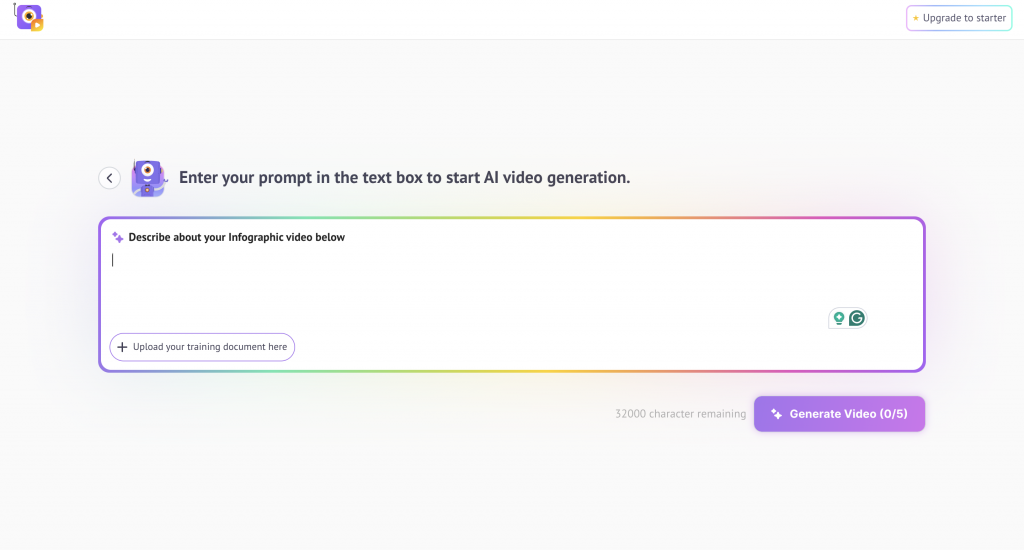1024x550 pixels.
Task: Click the text cursor in the prompt area
Action: tap(113, 260)
